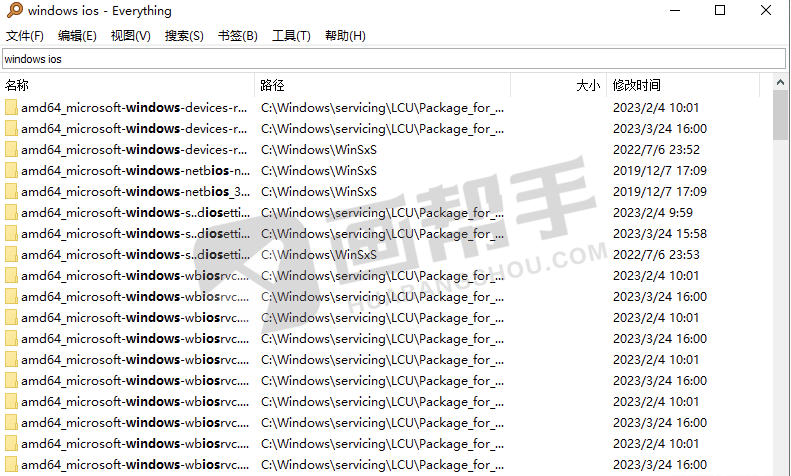Select the devices-r entry modified 2023/3/24 16:00
This screenshot has height=476, width=791.
(x=134, y=129)
